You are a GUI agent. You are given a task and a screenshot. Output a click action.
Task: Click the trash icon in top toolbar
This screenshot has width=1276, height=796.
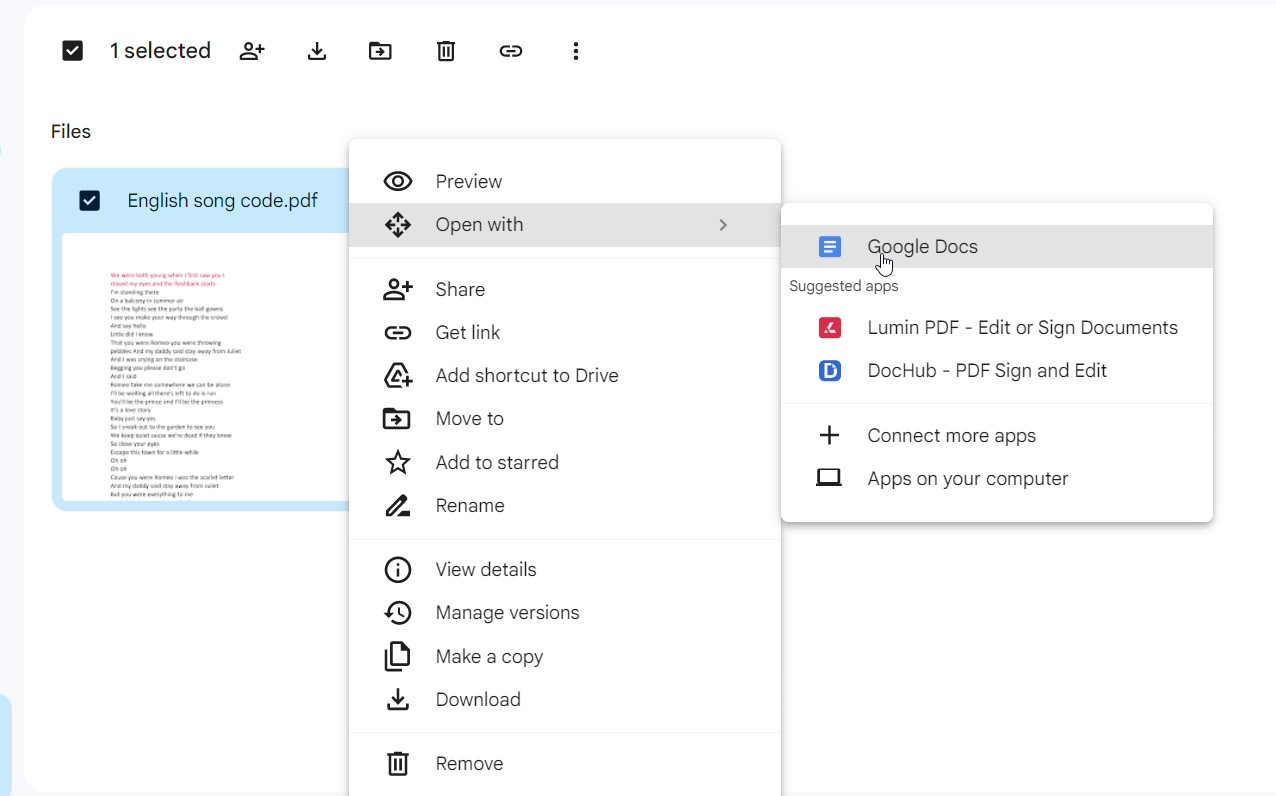[x=446, y=51]
